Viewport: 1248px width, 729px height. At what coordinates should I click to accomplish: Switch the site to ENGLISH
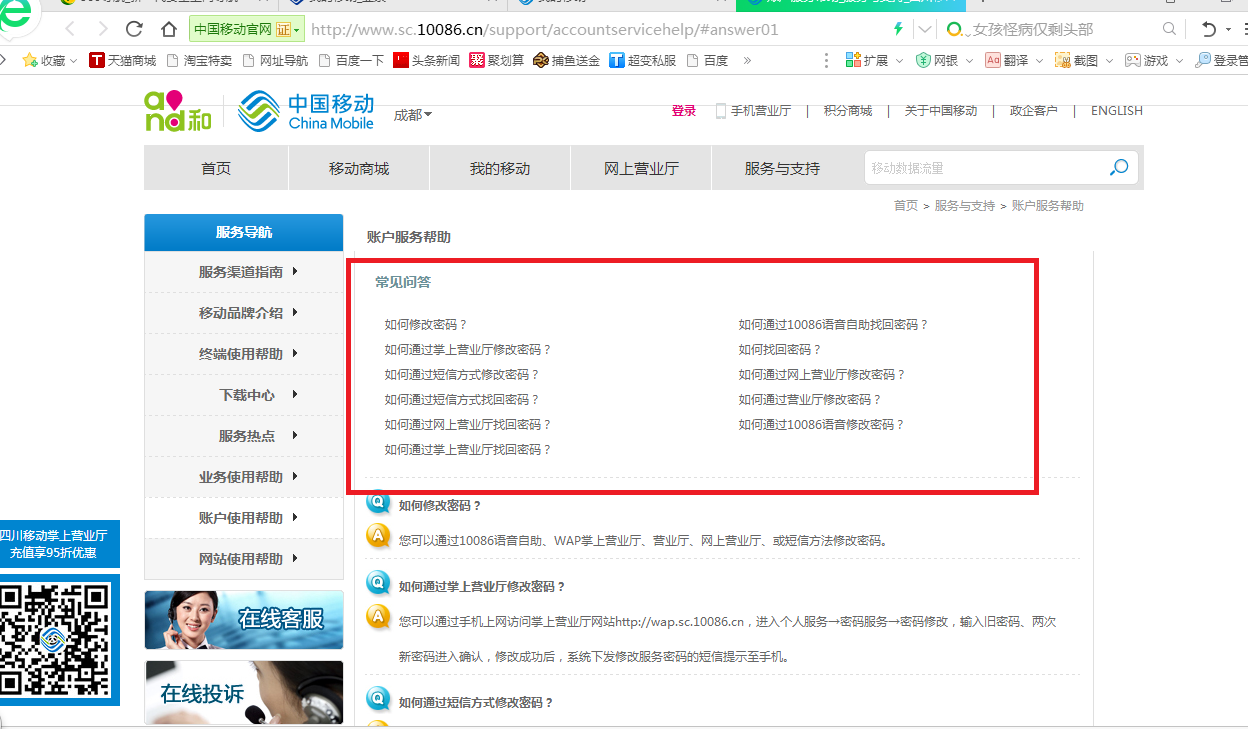[1117, 111]
